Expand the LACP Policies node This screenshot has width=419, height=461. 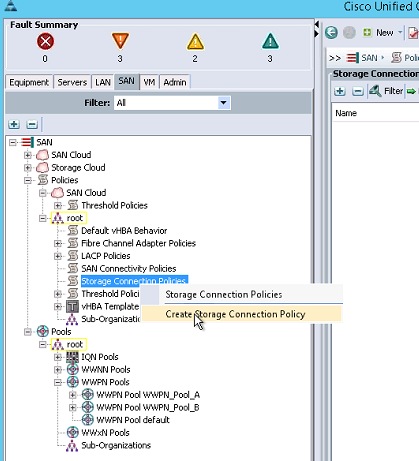[58, 256]
